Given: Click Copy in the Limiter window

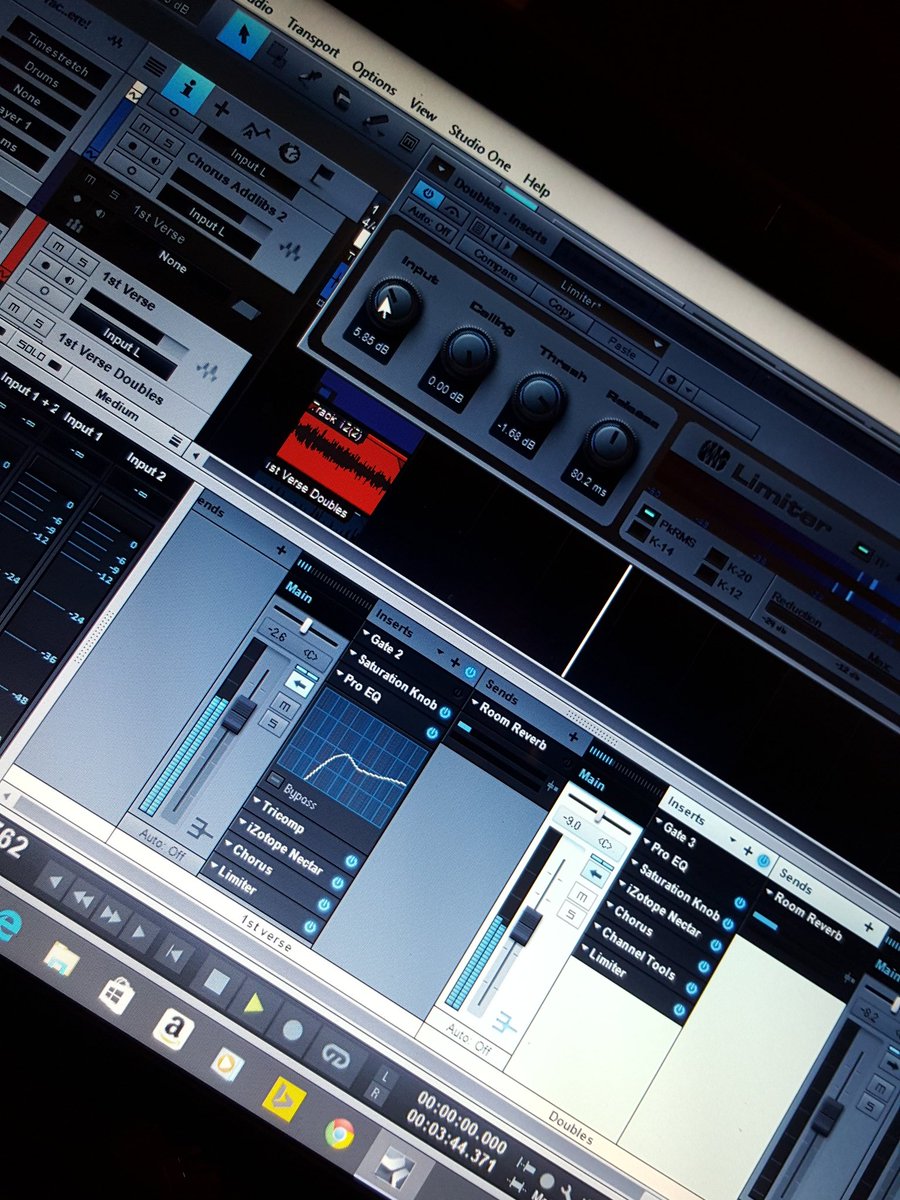Looking at the screenshot, I should (x=561, y=310).
